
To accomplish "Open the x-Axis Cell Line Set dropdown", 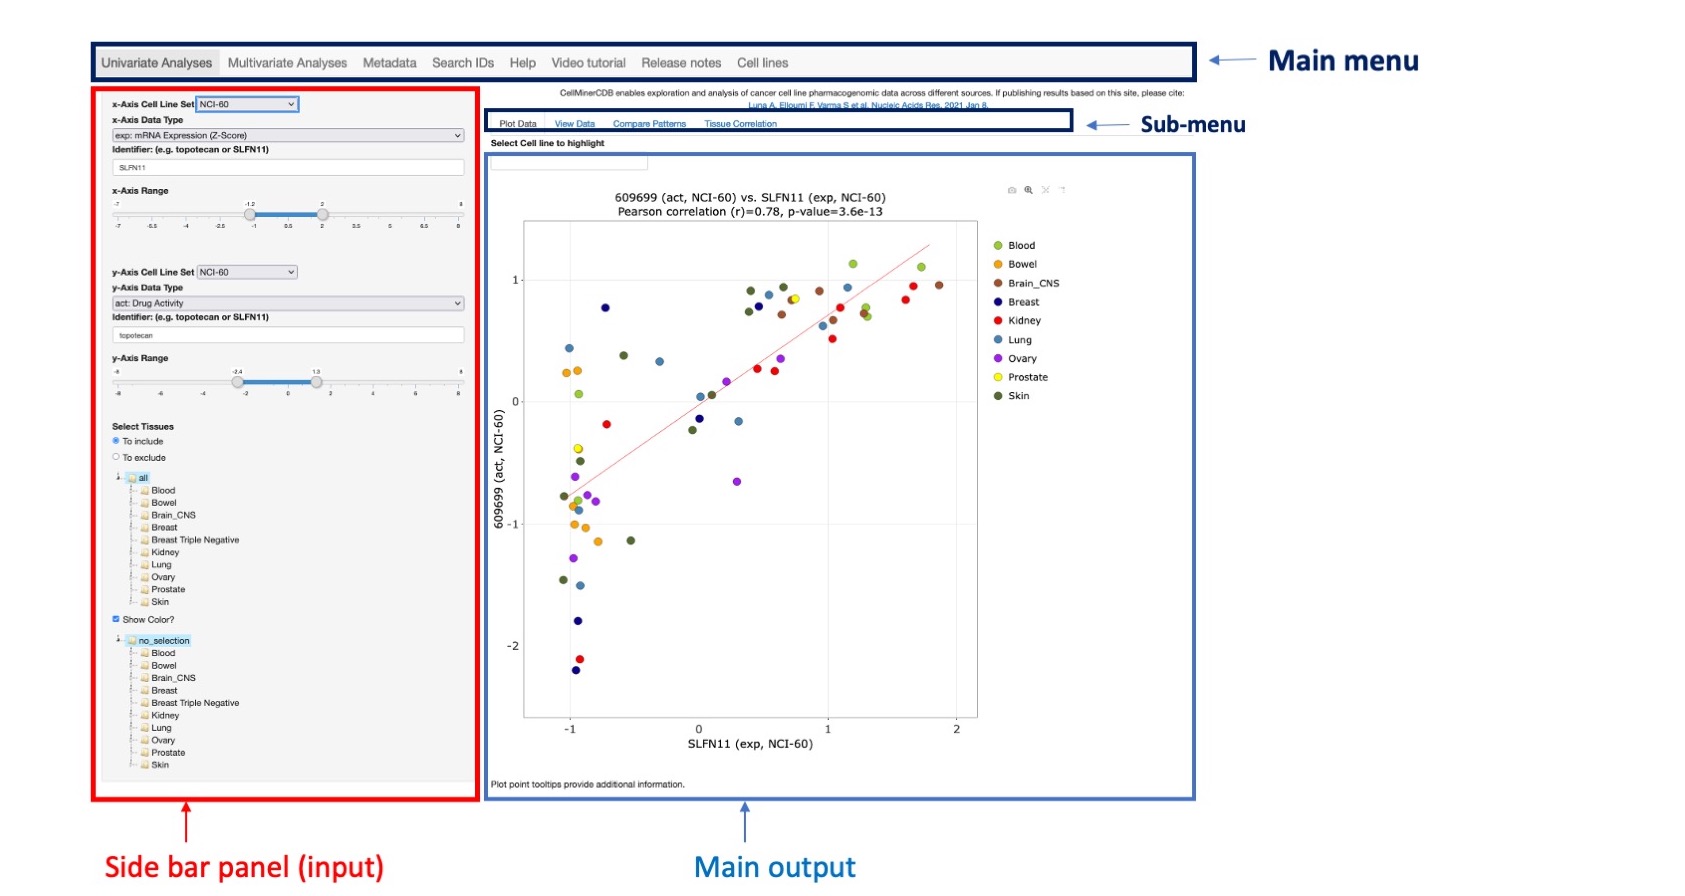I will [247, 104].
